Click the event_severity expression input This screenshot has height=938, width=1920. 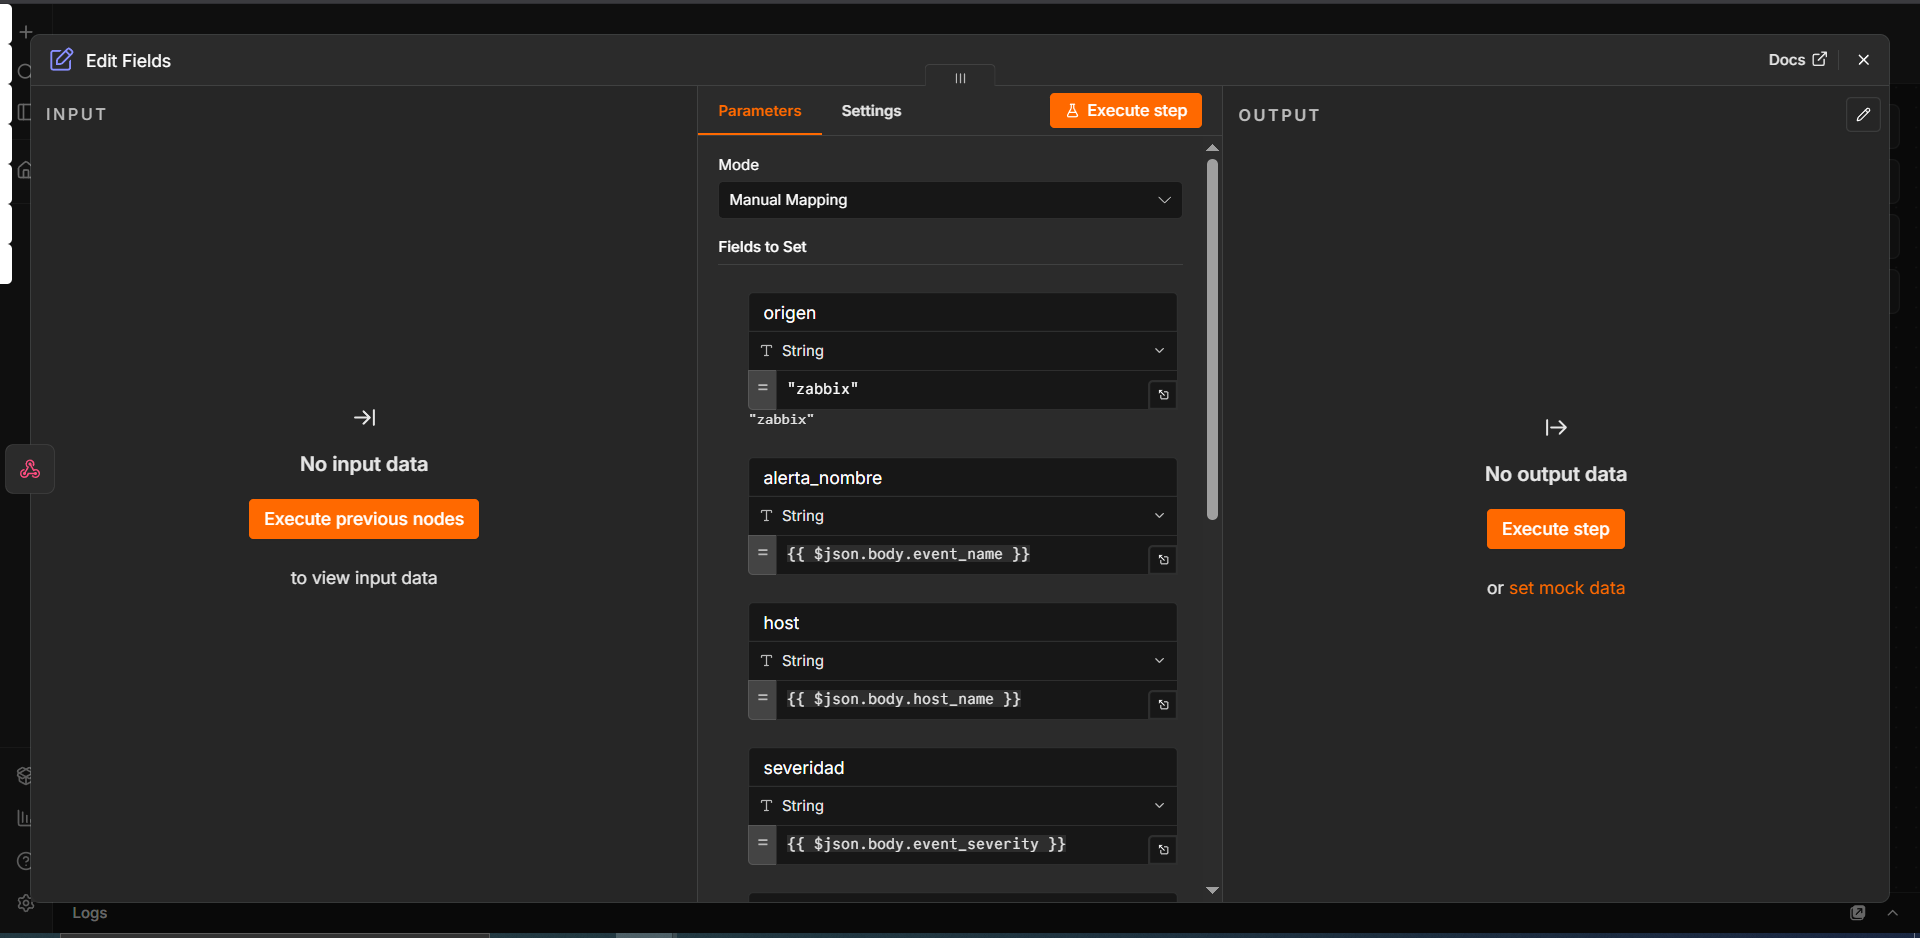962,844
